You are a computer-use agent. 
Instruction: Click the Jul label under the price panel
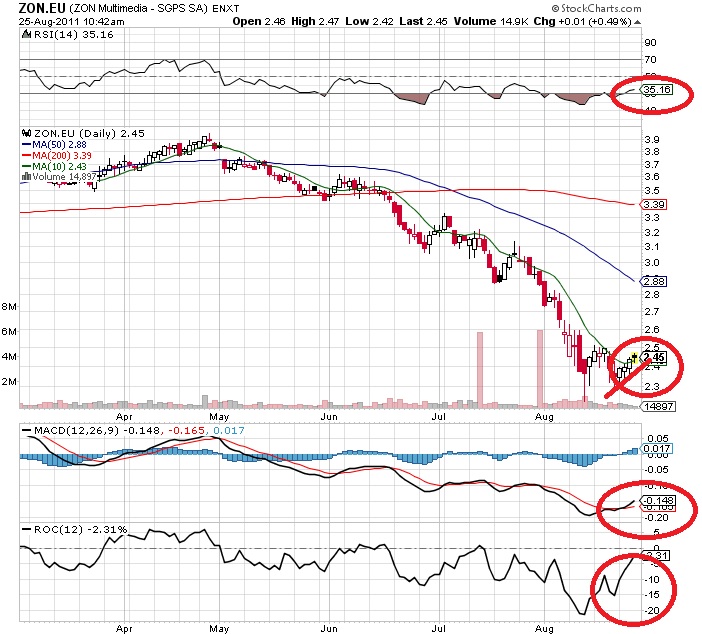[438, 416]
